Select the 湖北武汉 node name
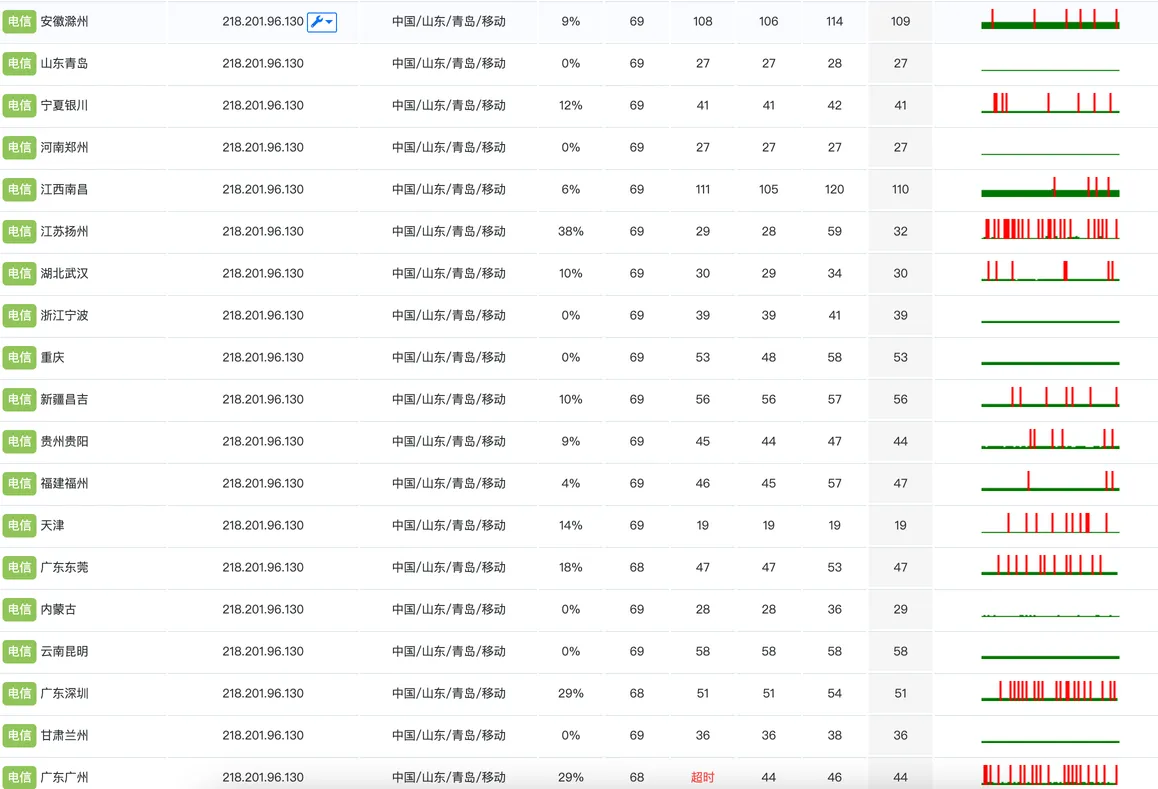1158x789 pixels. click(x=64, y=273)
